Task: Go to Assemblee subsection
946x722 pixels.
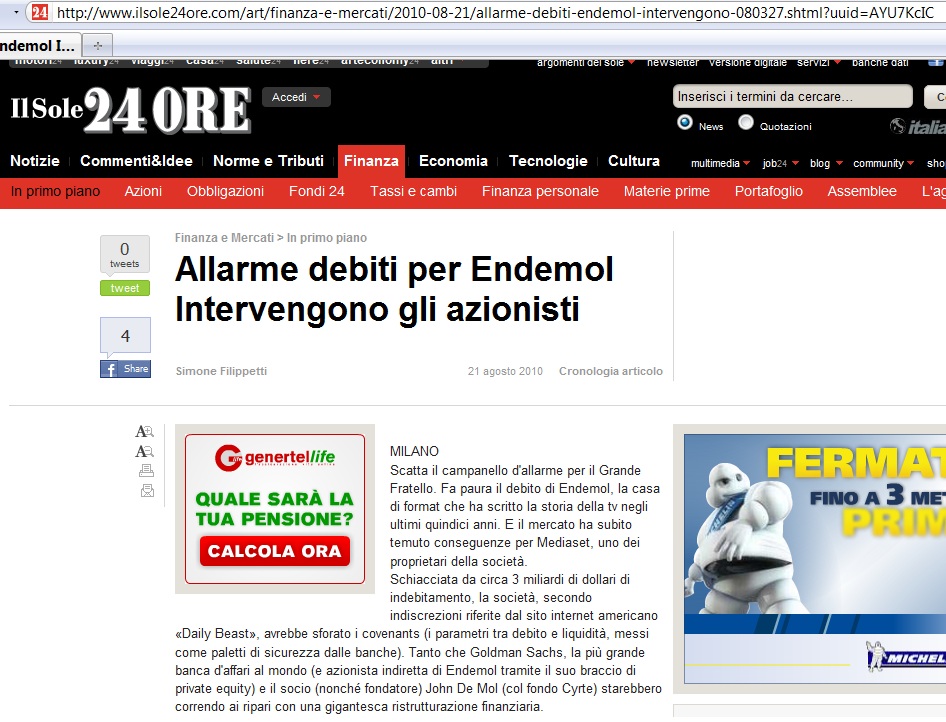Action: point(862,191)
